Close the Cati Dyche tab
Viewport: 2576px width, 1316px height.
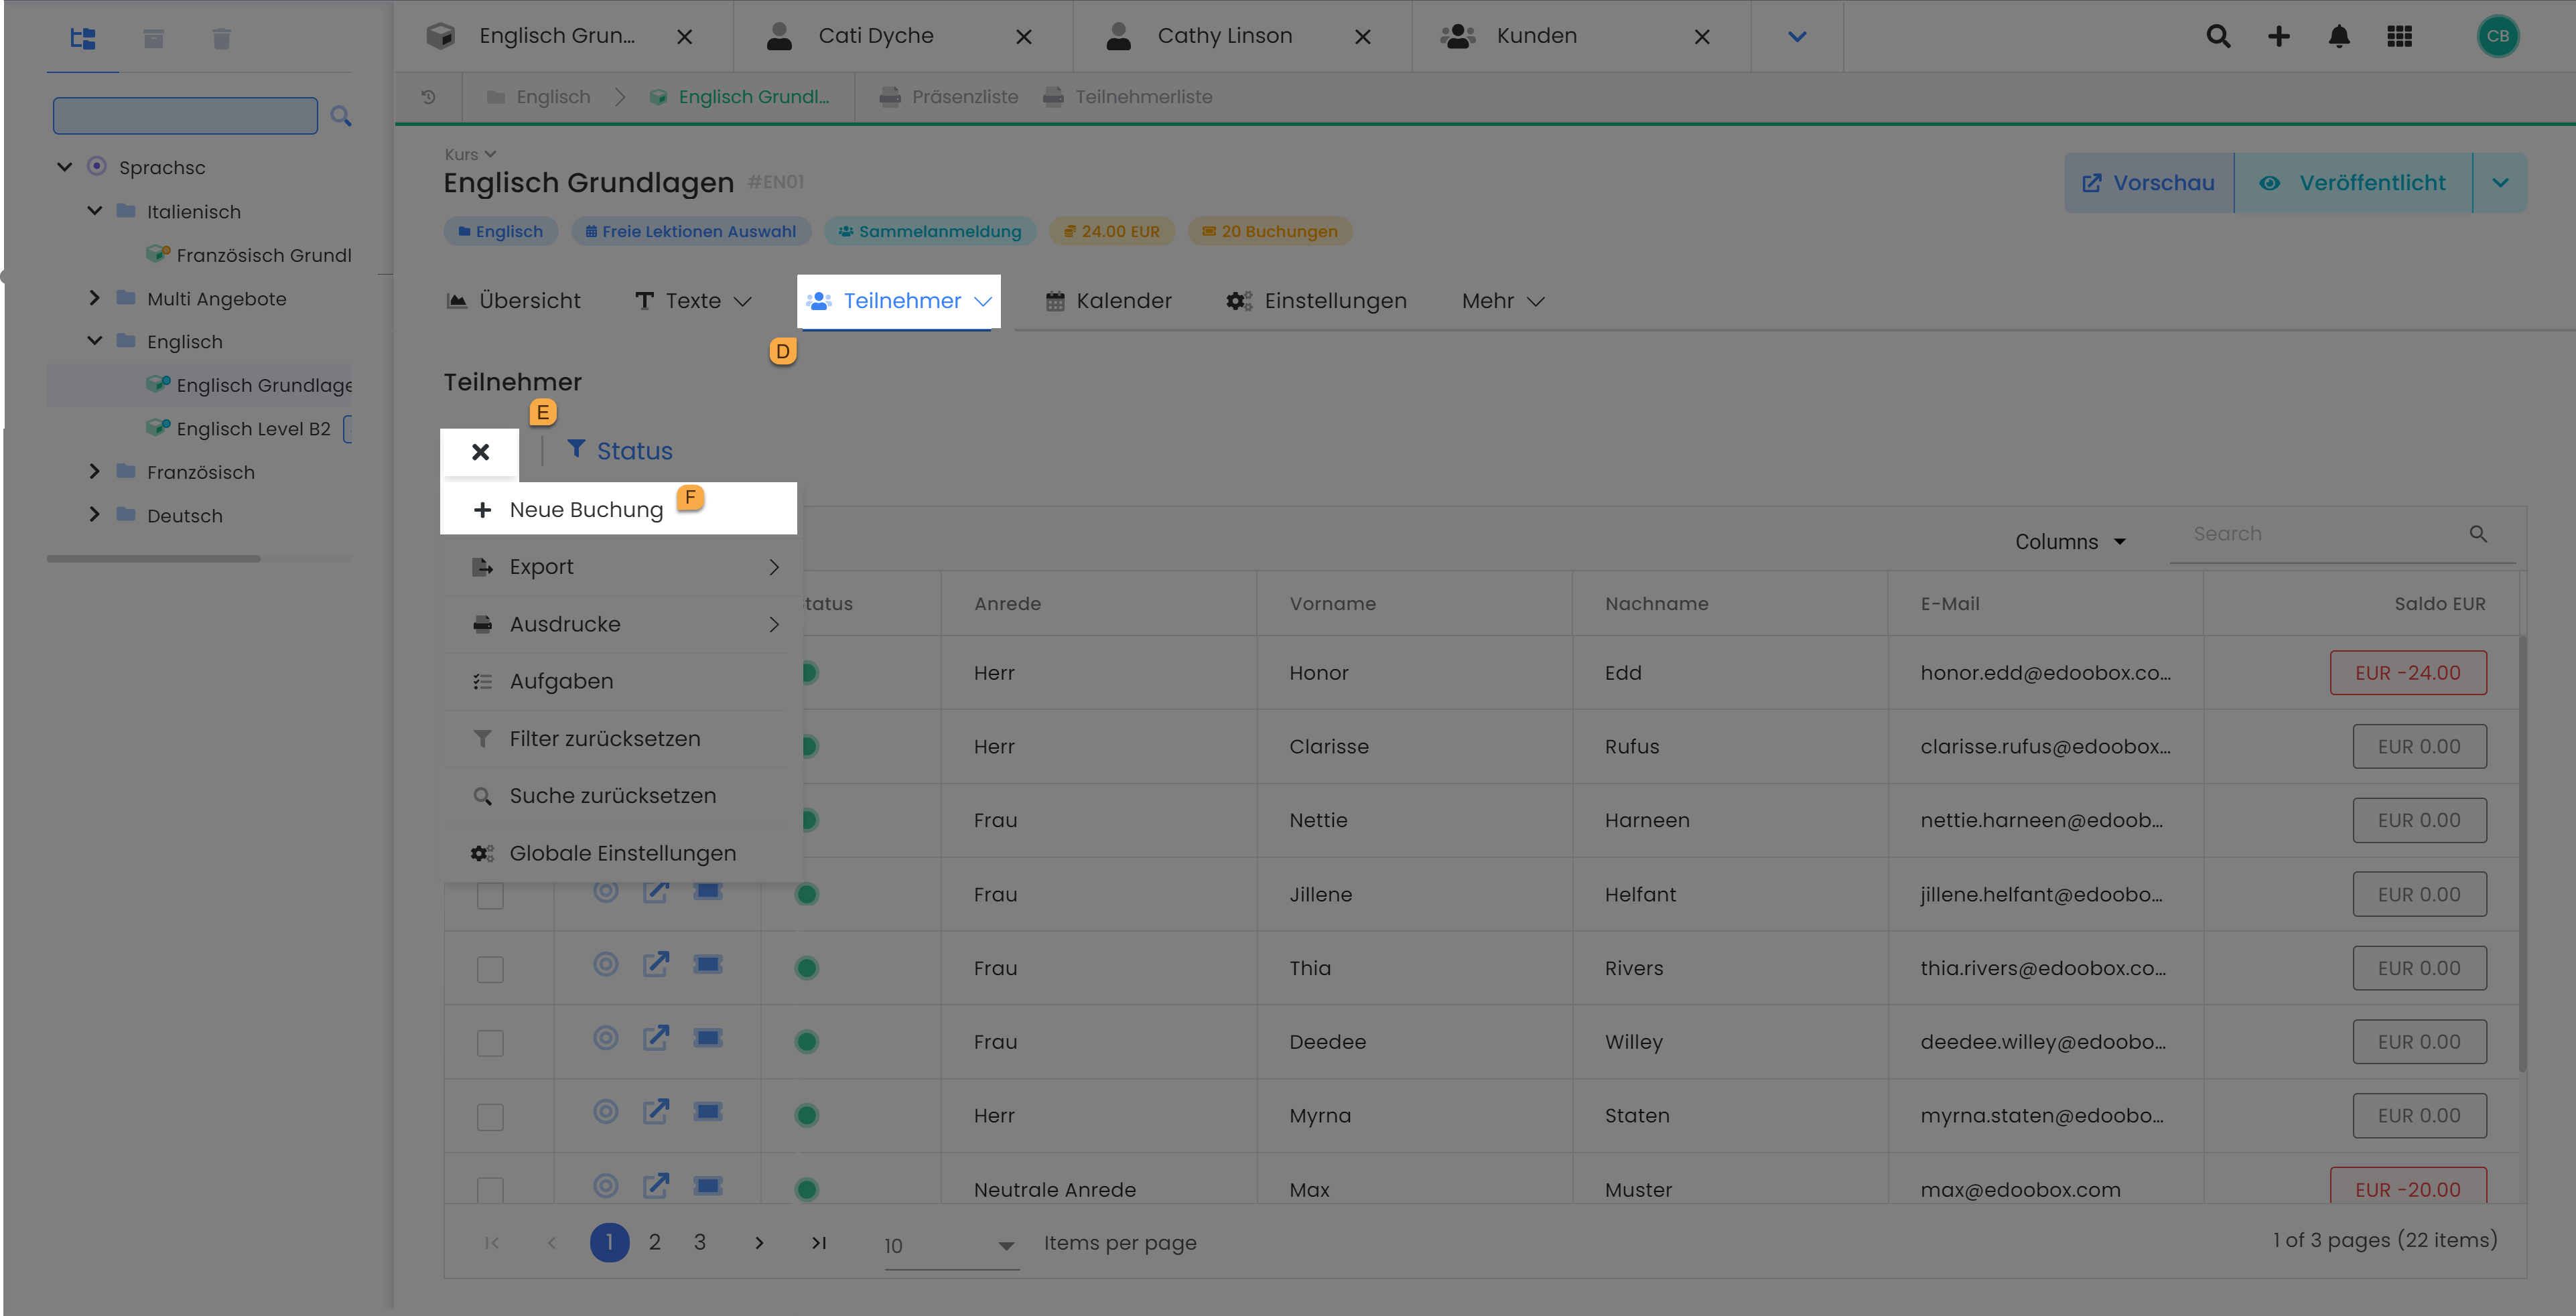1023,37
